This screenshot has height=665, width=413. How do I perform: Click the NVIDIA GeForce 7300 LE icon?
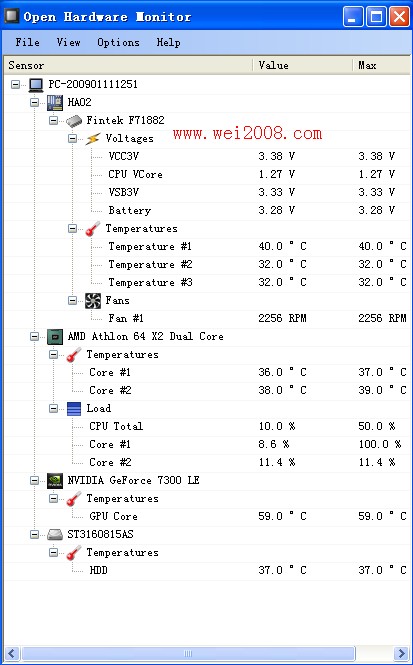click(x=55, y=481)
